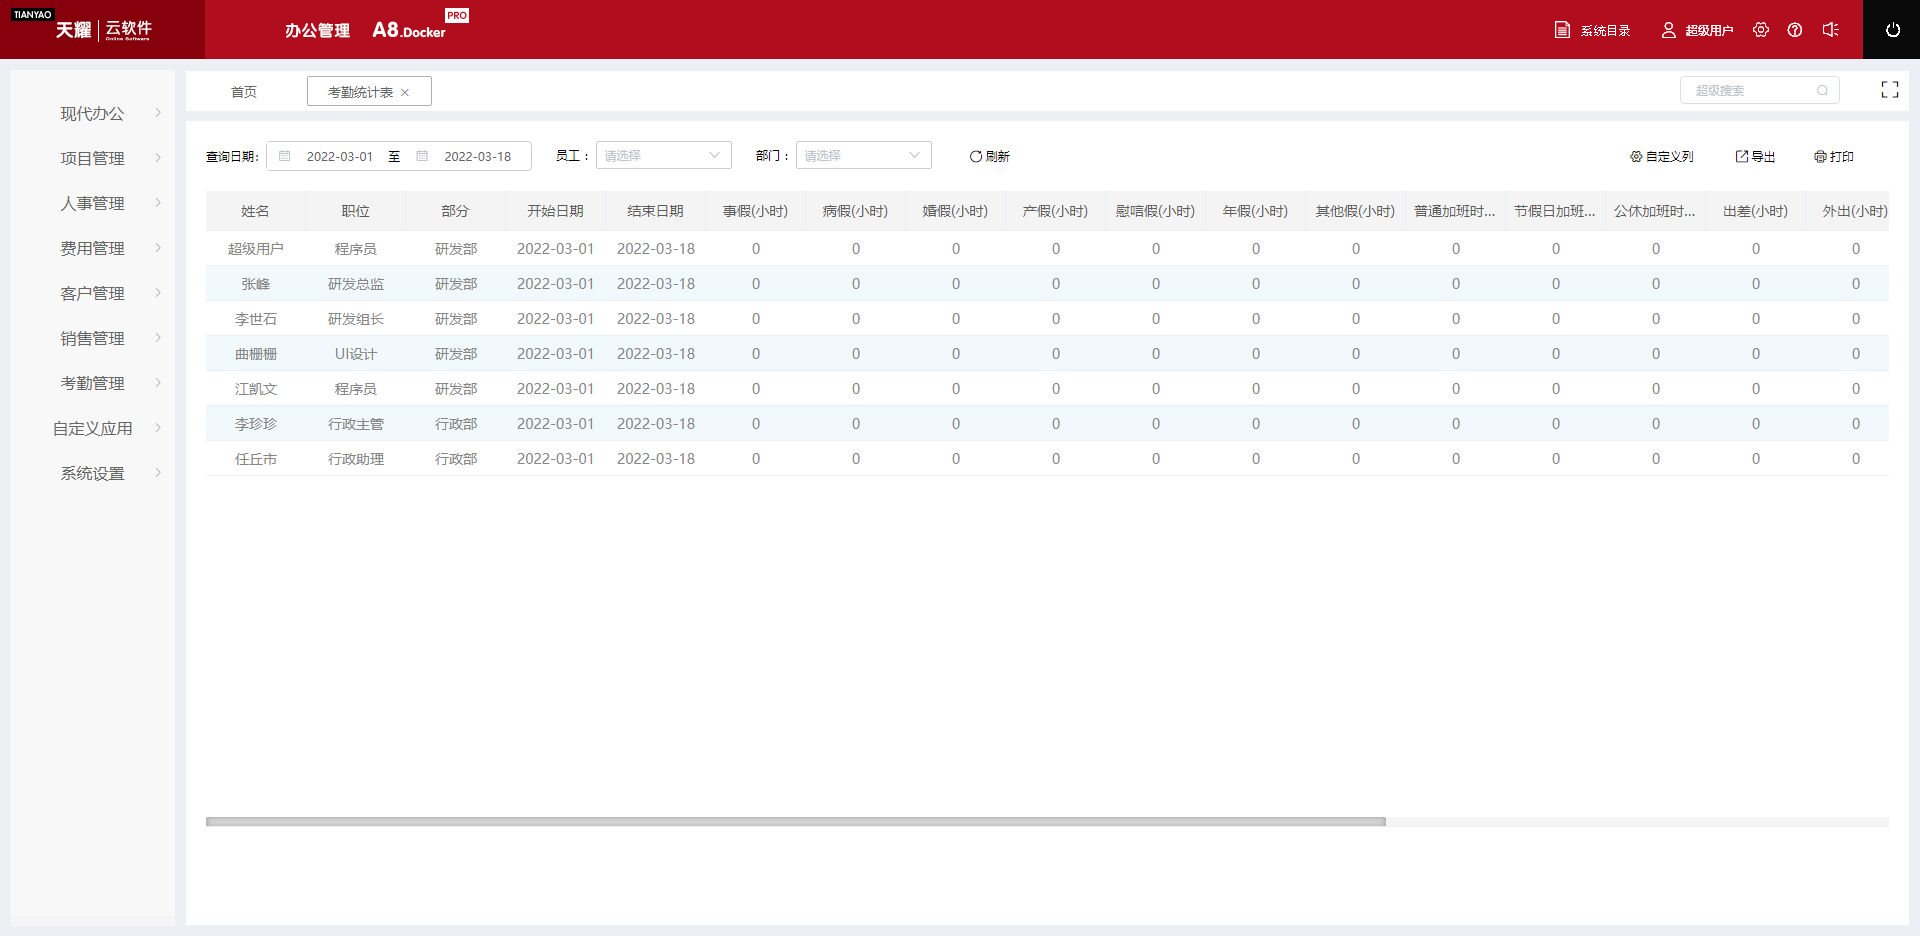Open the 部门 dropdown selector
Viewport: 1920px width, 936px height.
click(x=863, y=156)
